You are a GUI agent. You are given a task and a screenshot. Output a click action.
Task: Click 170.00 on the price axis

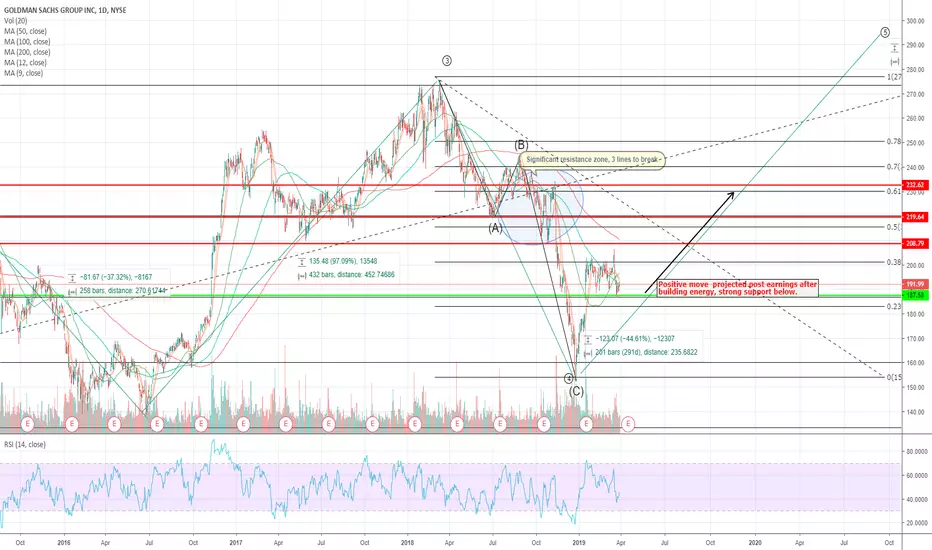coord(915,339)
